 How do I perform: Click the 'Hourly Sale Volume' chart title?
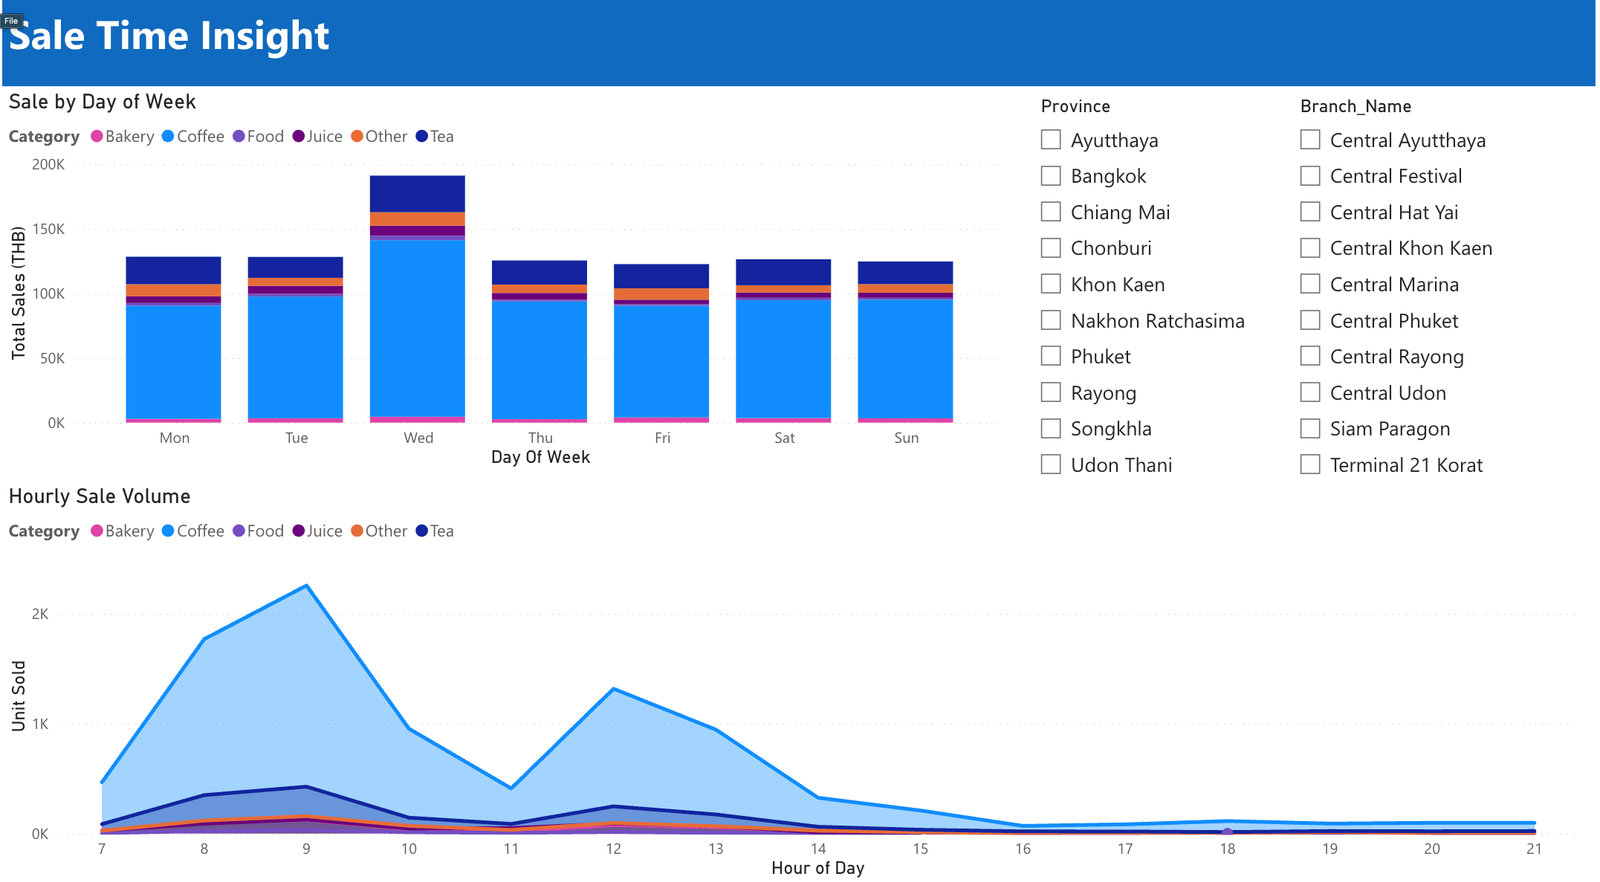point(99,496)
